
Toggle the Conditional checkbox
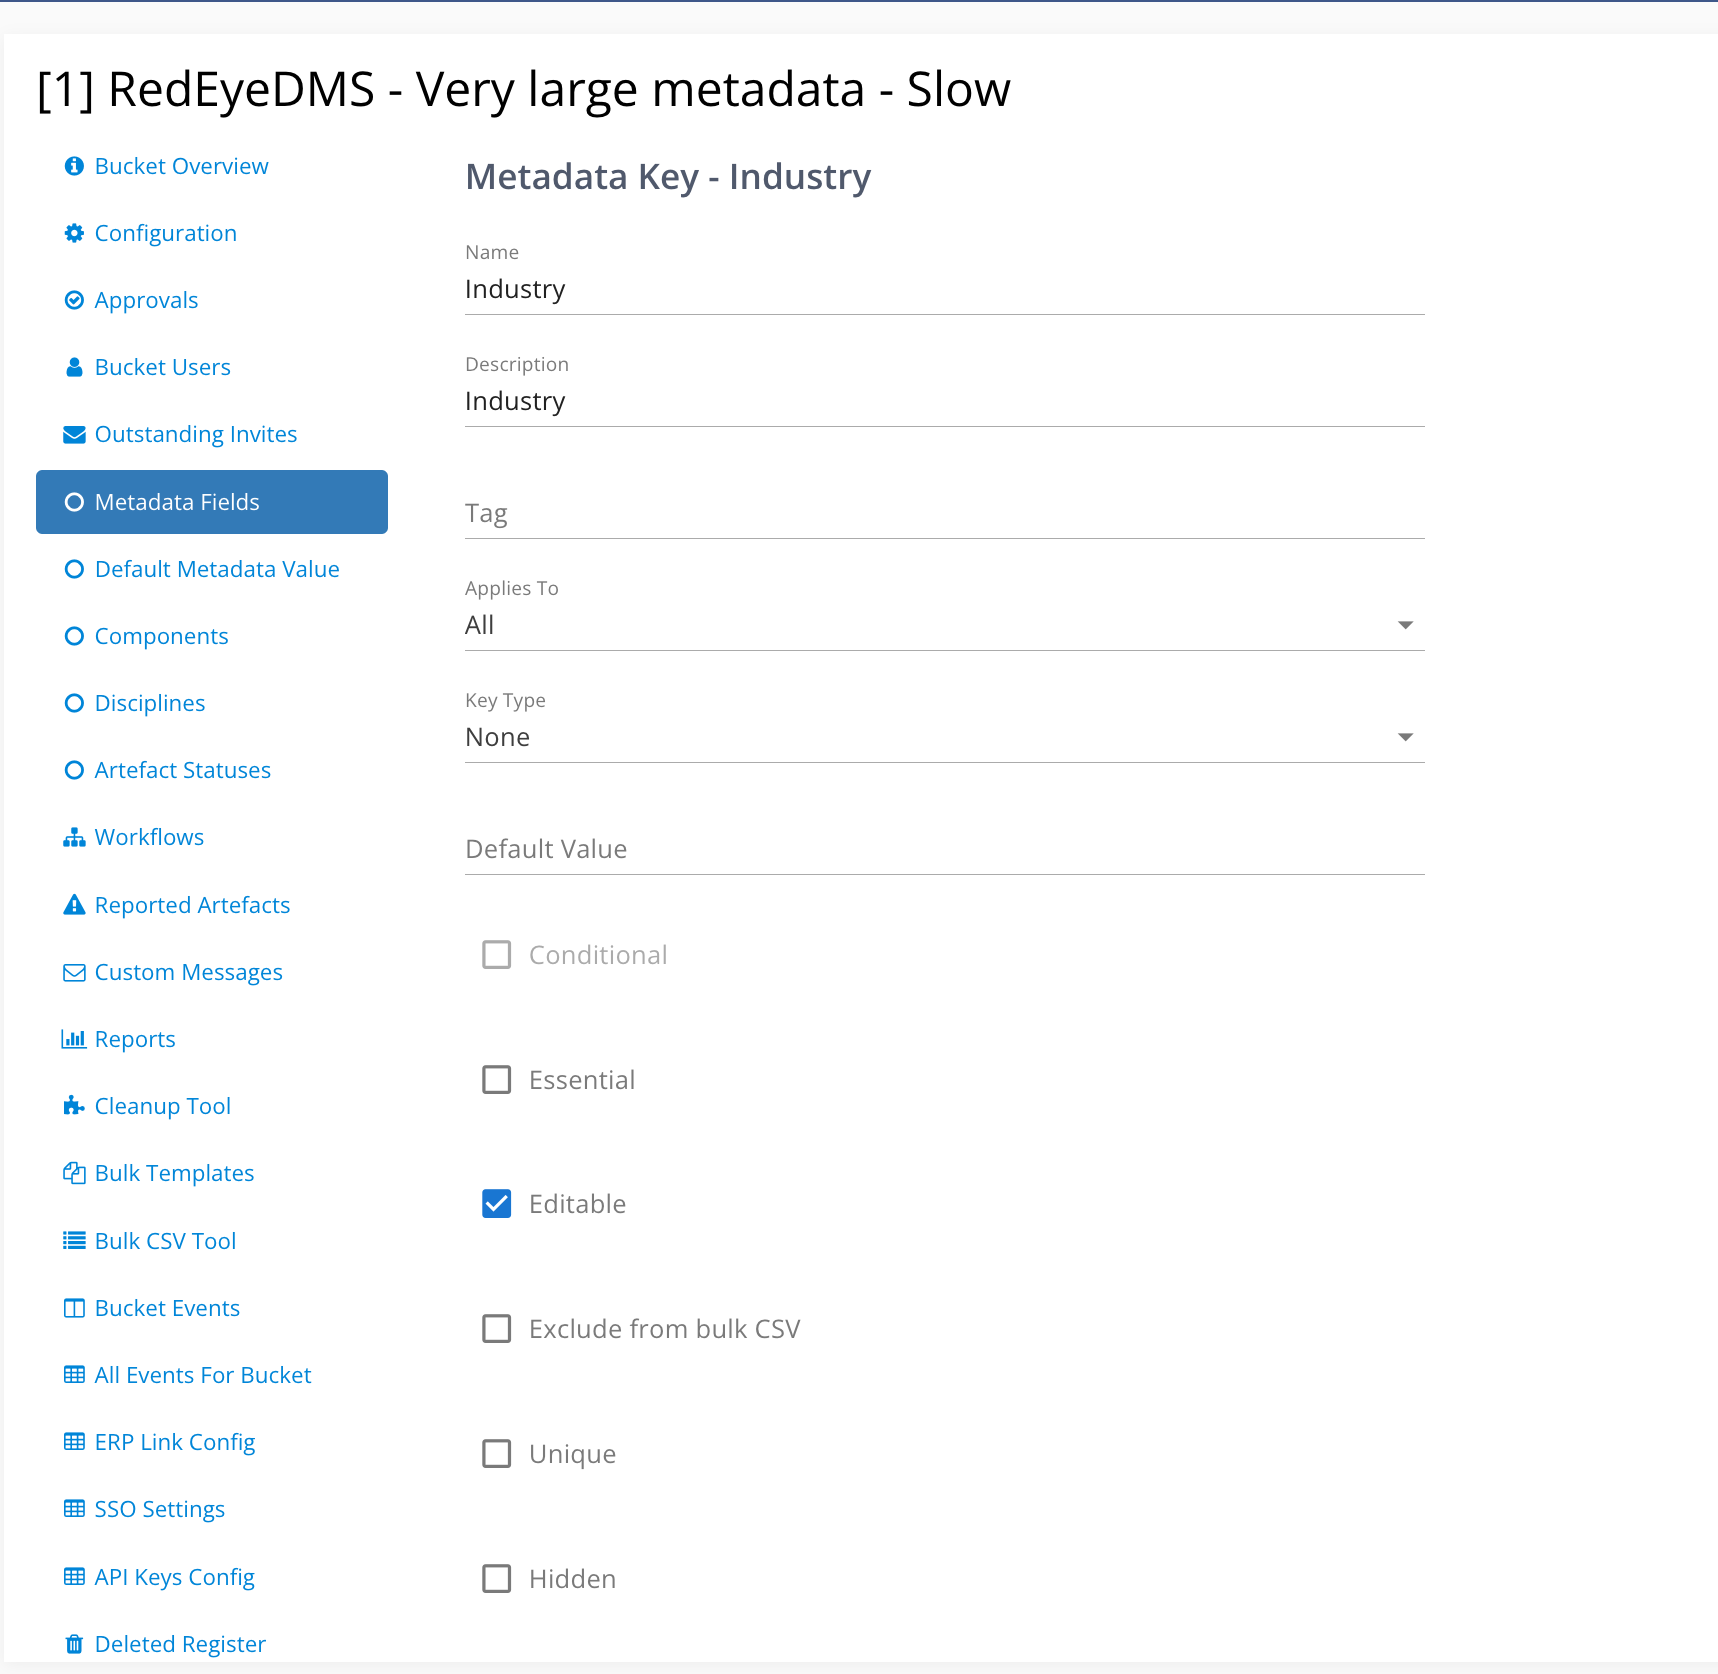[x=497, y=955]
